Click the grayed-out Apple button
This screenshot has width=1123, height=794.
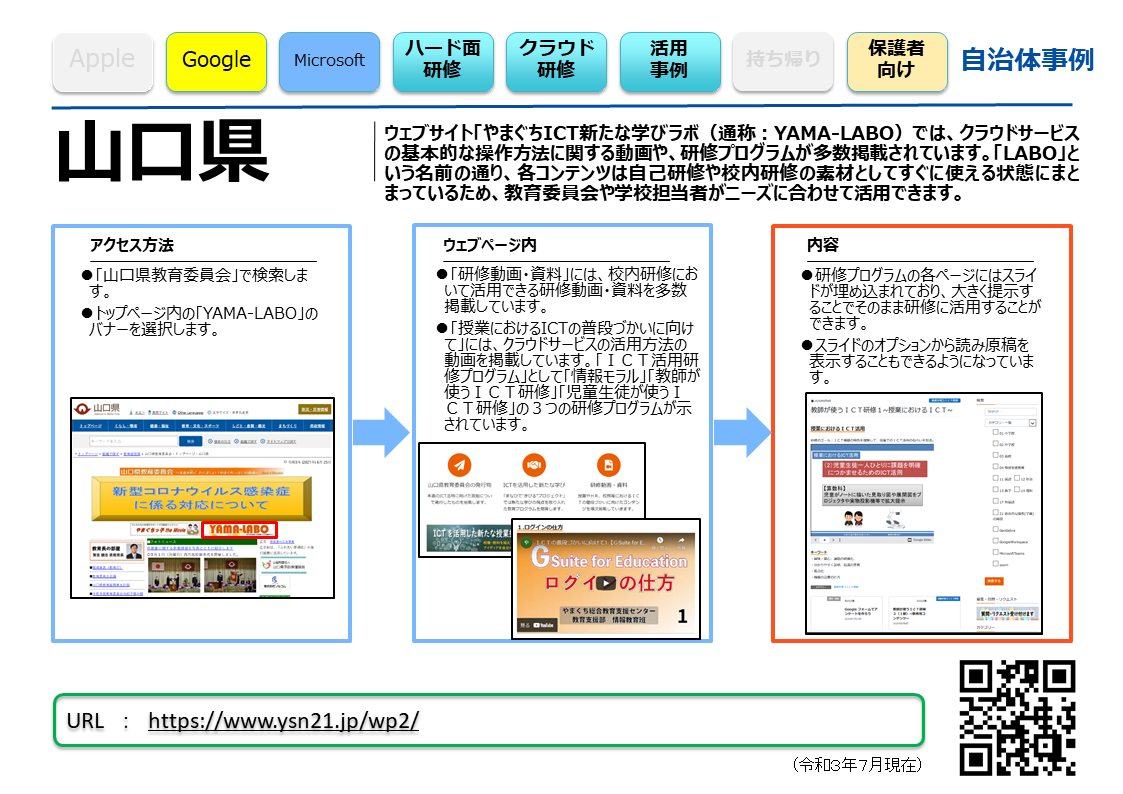click(102, 62)
